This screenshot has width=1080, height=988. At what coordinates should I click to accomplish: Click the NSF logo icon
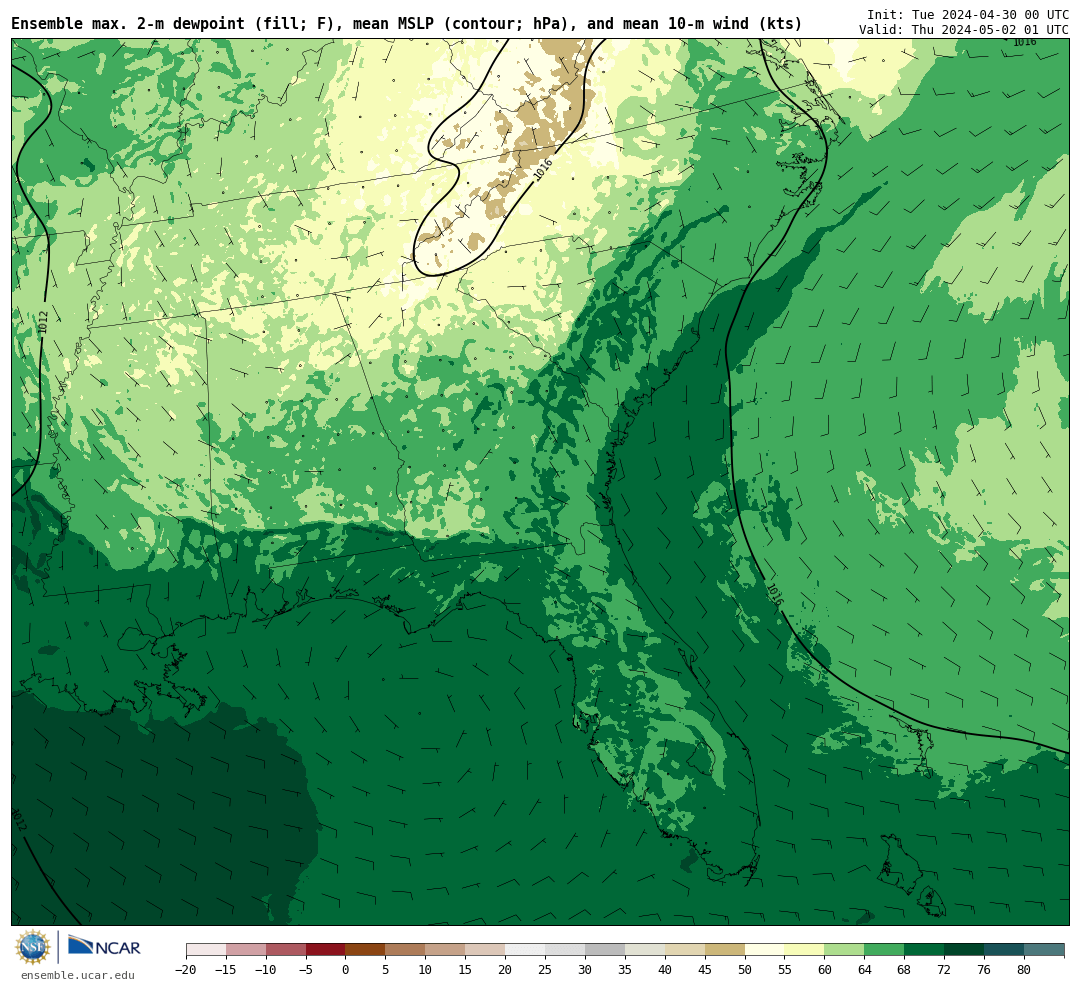[33, 947]
